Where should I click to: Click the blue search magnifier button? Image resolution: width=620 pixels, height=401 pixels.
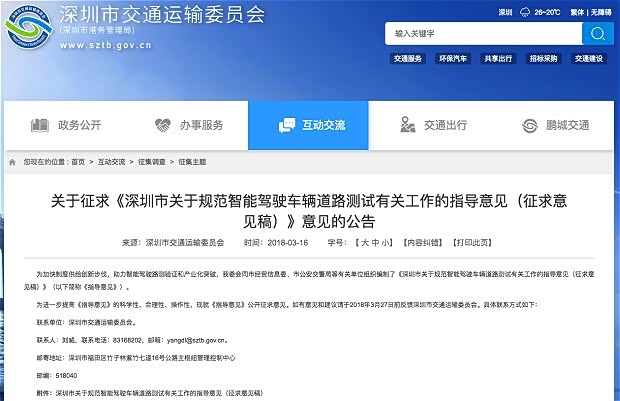(x=597, y=34)
